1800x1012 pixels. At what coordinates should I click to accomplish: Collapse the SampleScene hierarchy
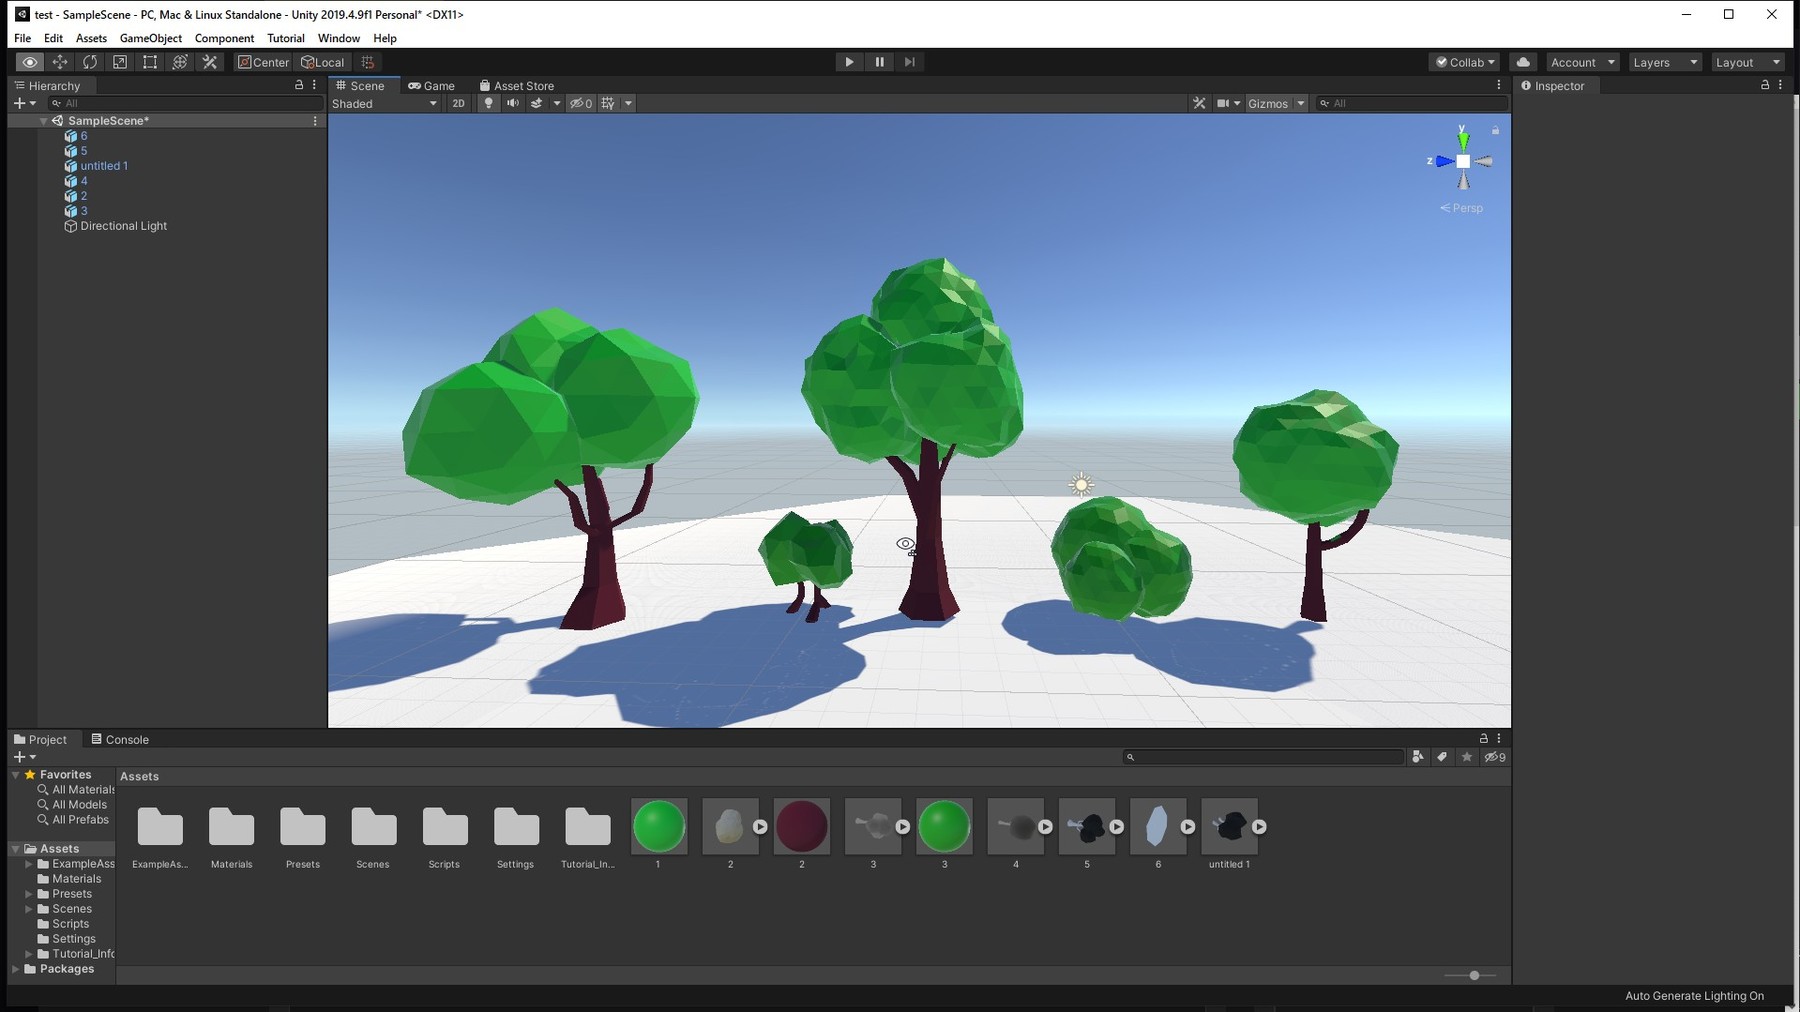coord(43,120)
